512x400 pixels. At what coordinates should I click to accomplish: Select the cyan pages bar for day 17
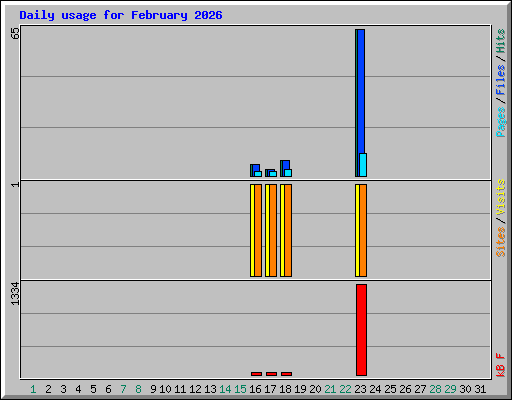coord(273,174)
